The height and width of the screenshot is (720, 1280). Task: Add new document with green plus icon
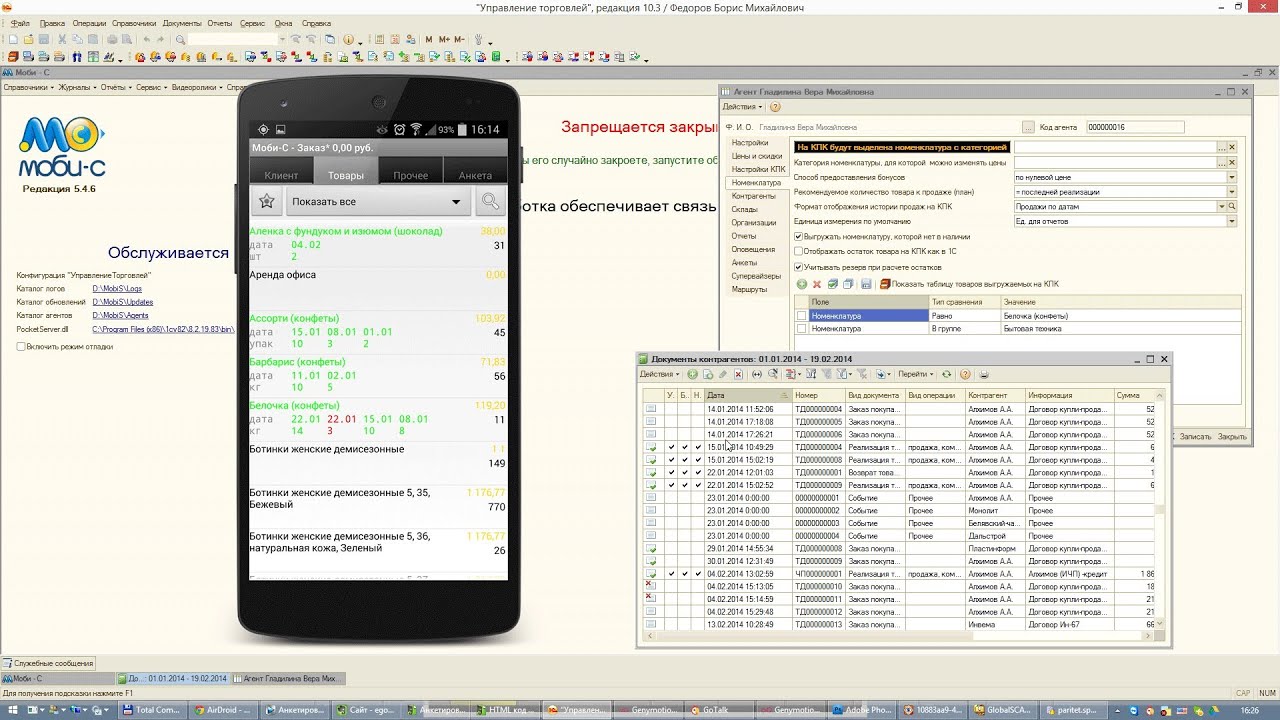tap(692, 374)
